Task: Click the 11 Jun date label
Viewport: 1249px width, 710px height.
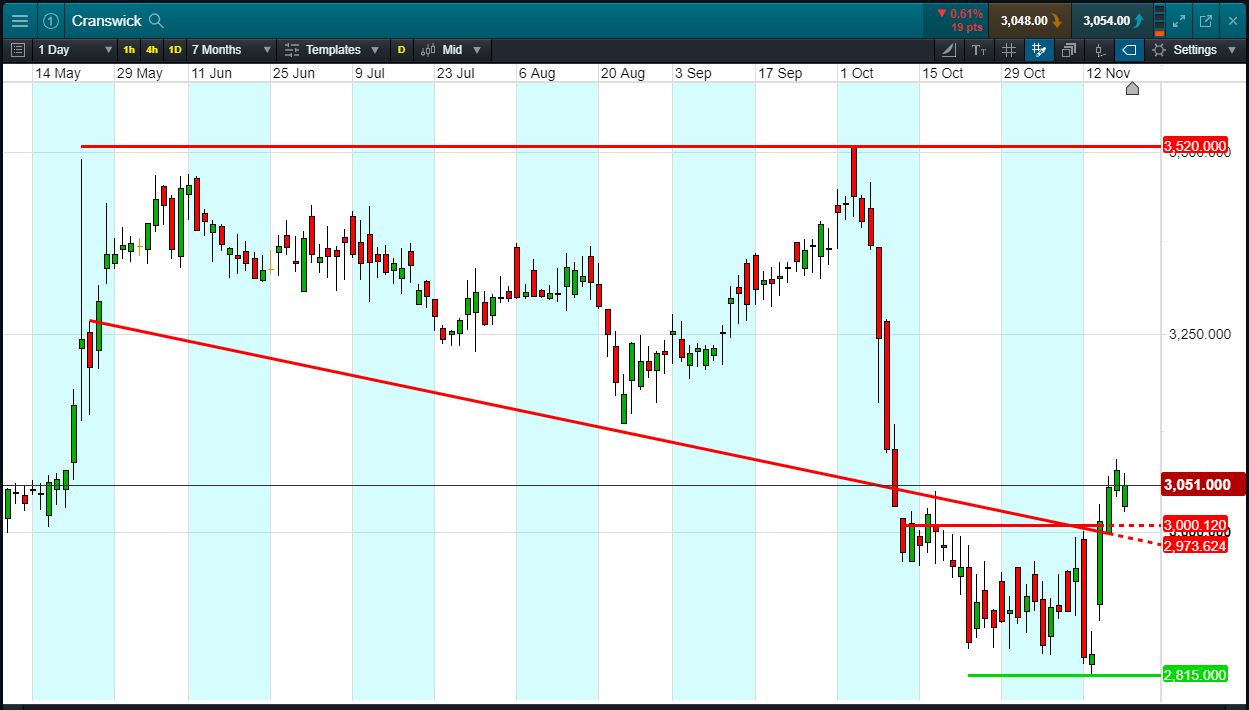Action: point(212,73)
